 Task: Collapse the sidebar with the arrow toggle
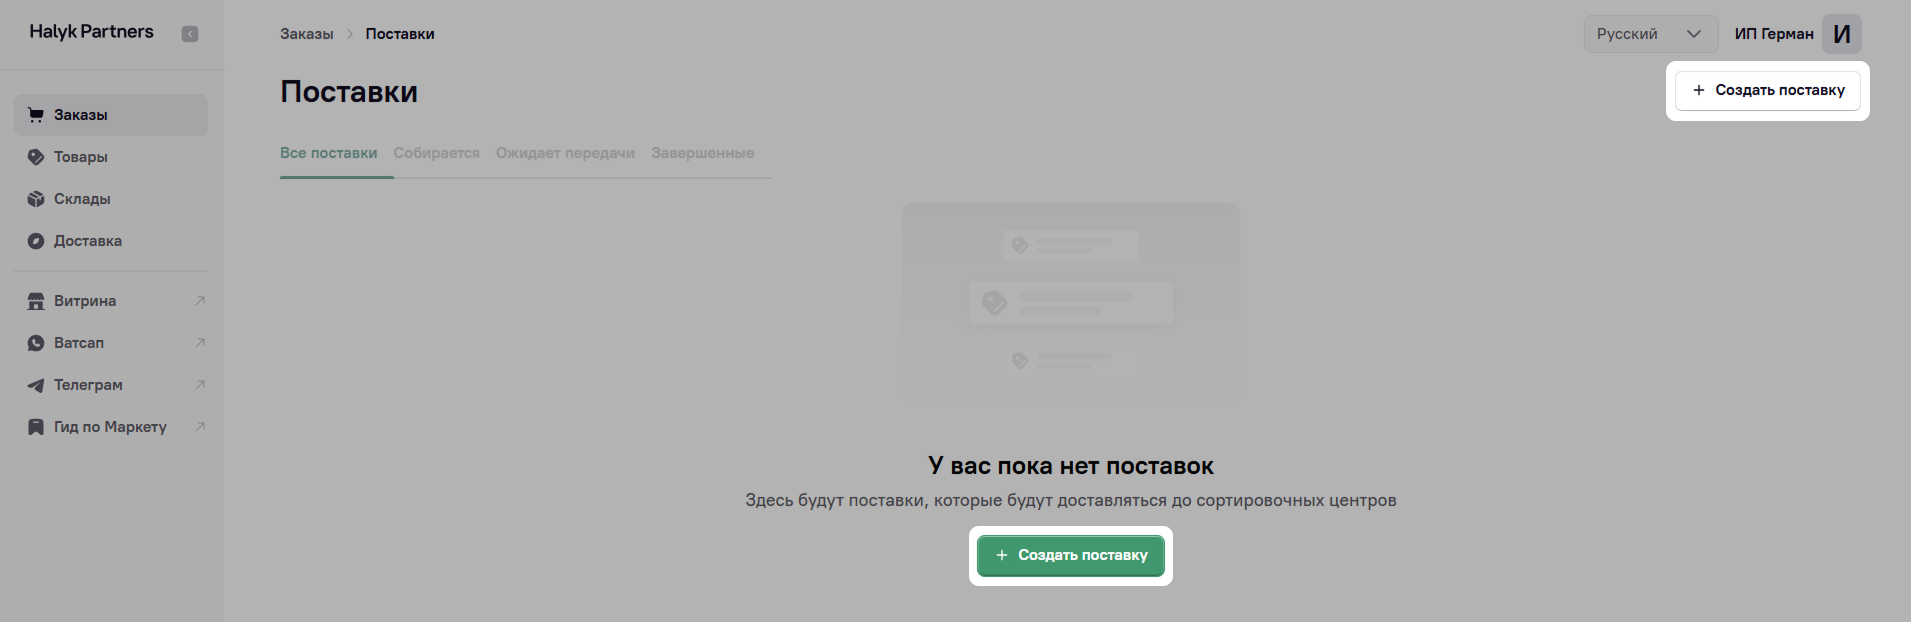click(190, 34)
